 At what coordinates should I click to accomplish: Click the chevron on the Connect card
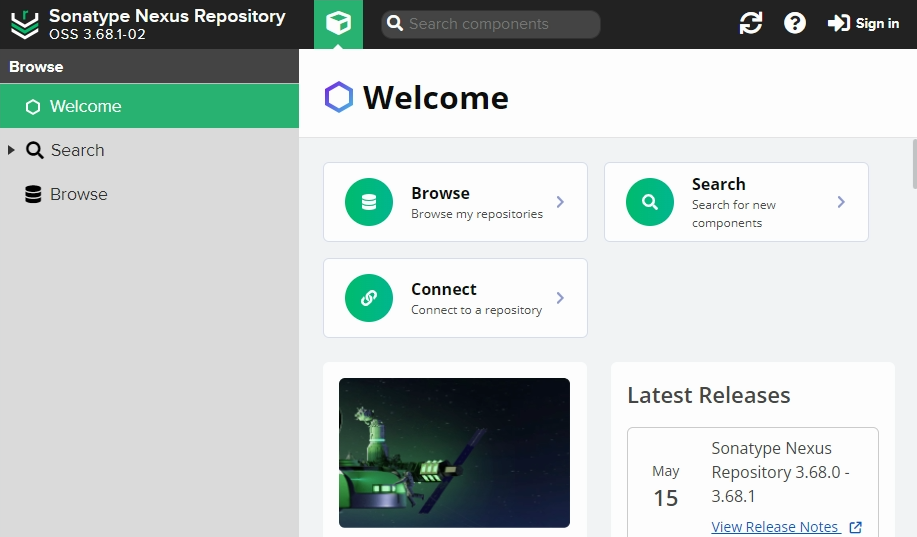(x=560, y=298)
